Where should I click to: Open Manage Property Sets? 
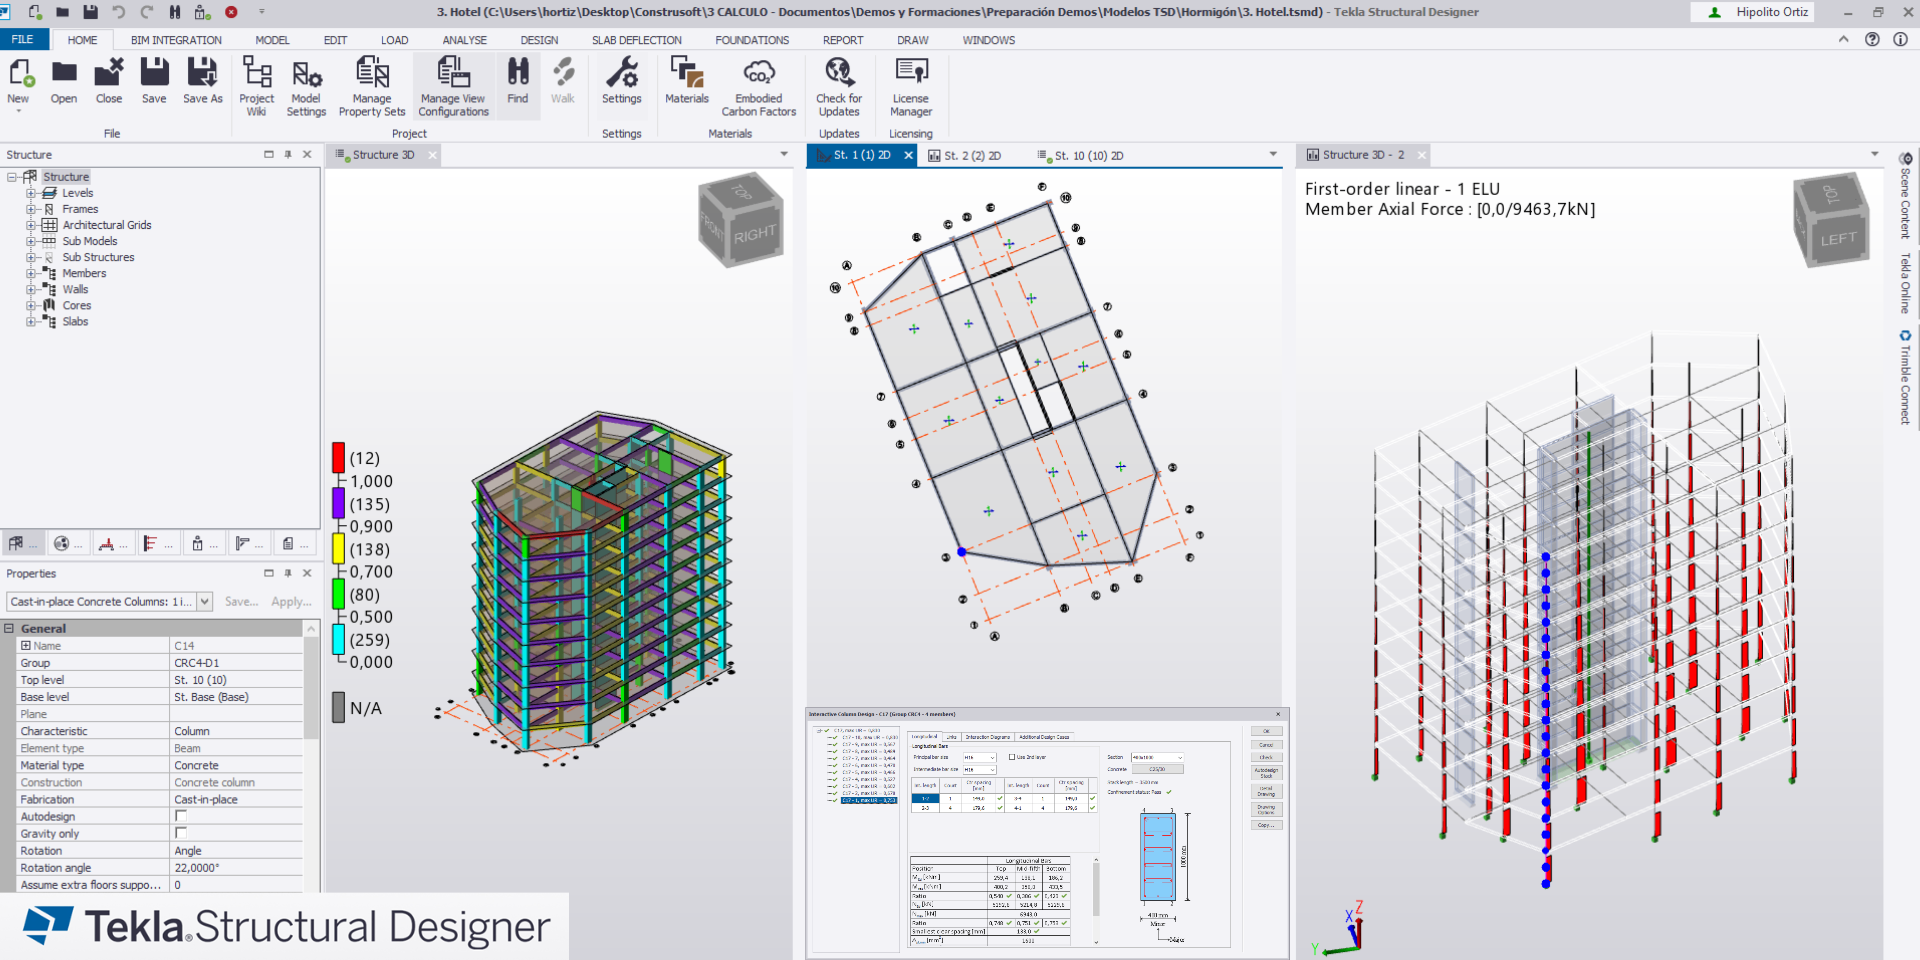click(x=372, y=87)
